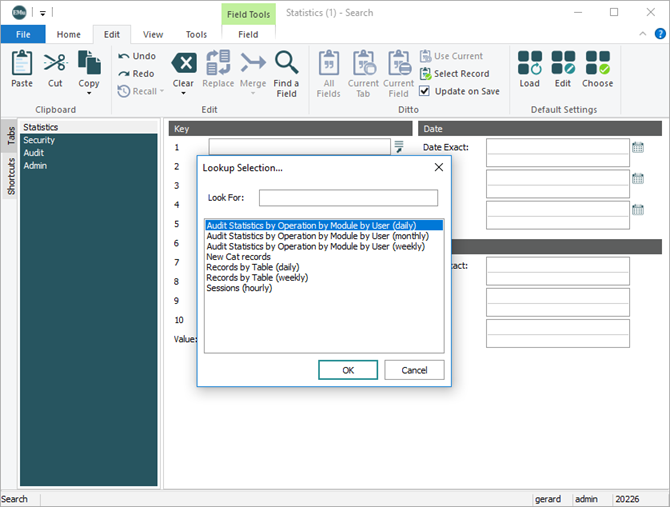Click the Look For text field
Viewport: 670px width, 507px height.
(x=347, y=197)
